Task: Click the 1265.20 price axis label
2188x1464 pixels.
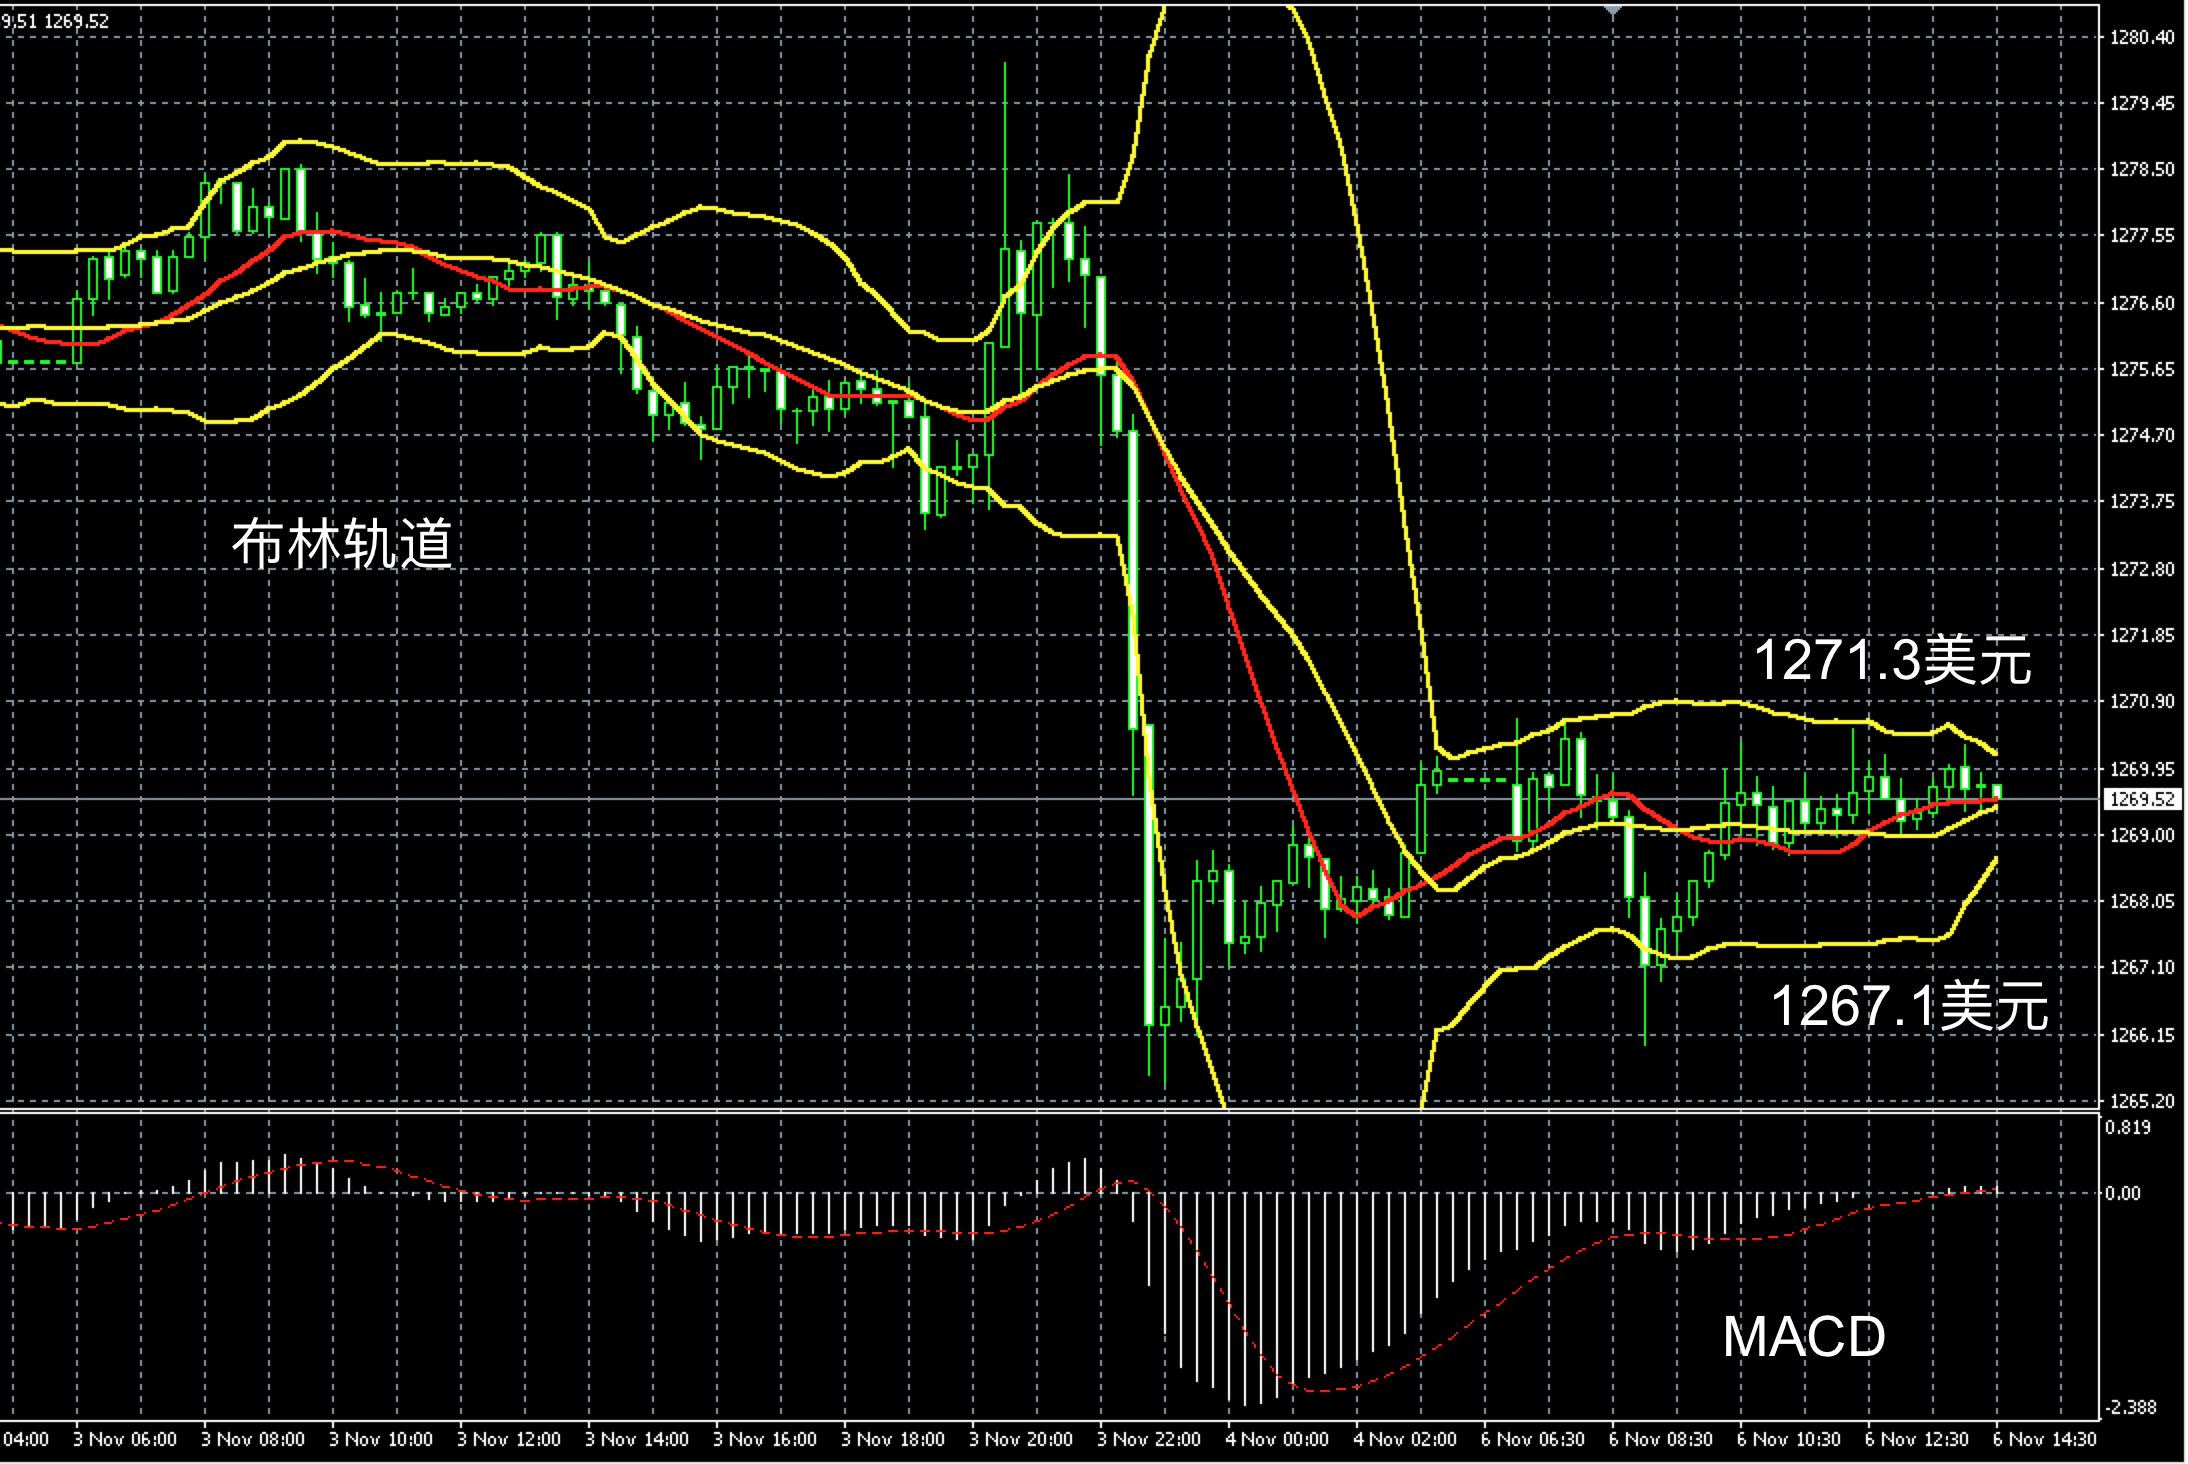Action: [x=2141, y=1101]
